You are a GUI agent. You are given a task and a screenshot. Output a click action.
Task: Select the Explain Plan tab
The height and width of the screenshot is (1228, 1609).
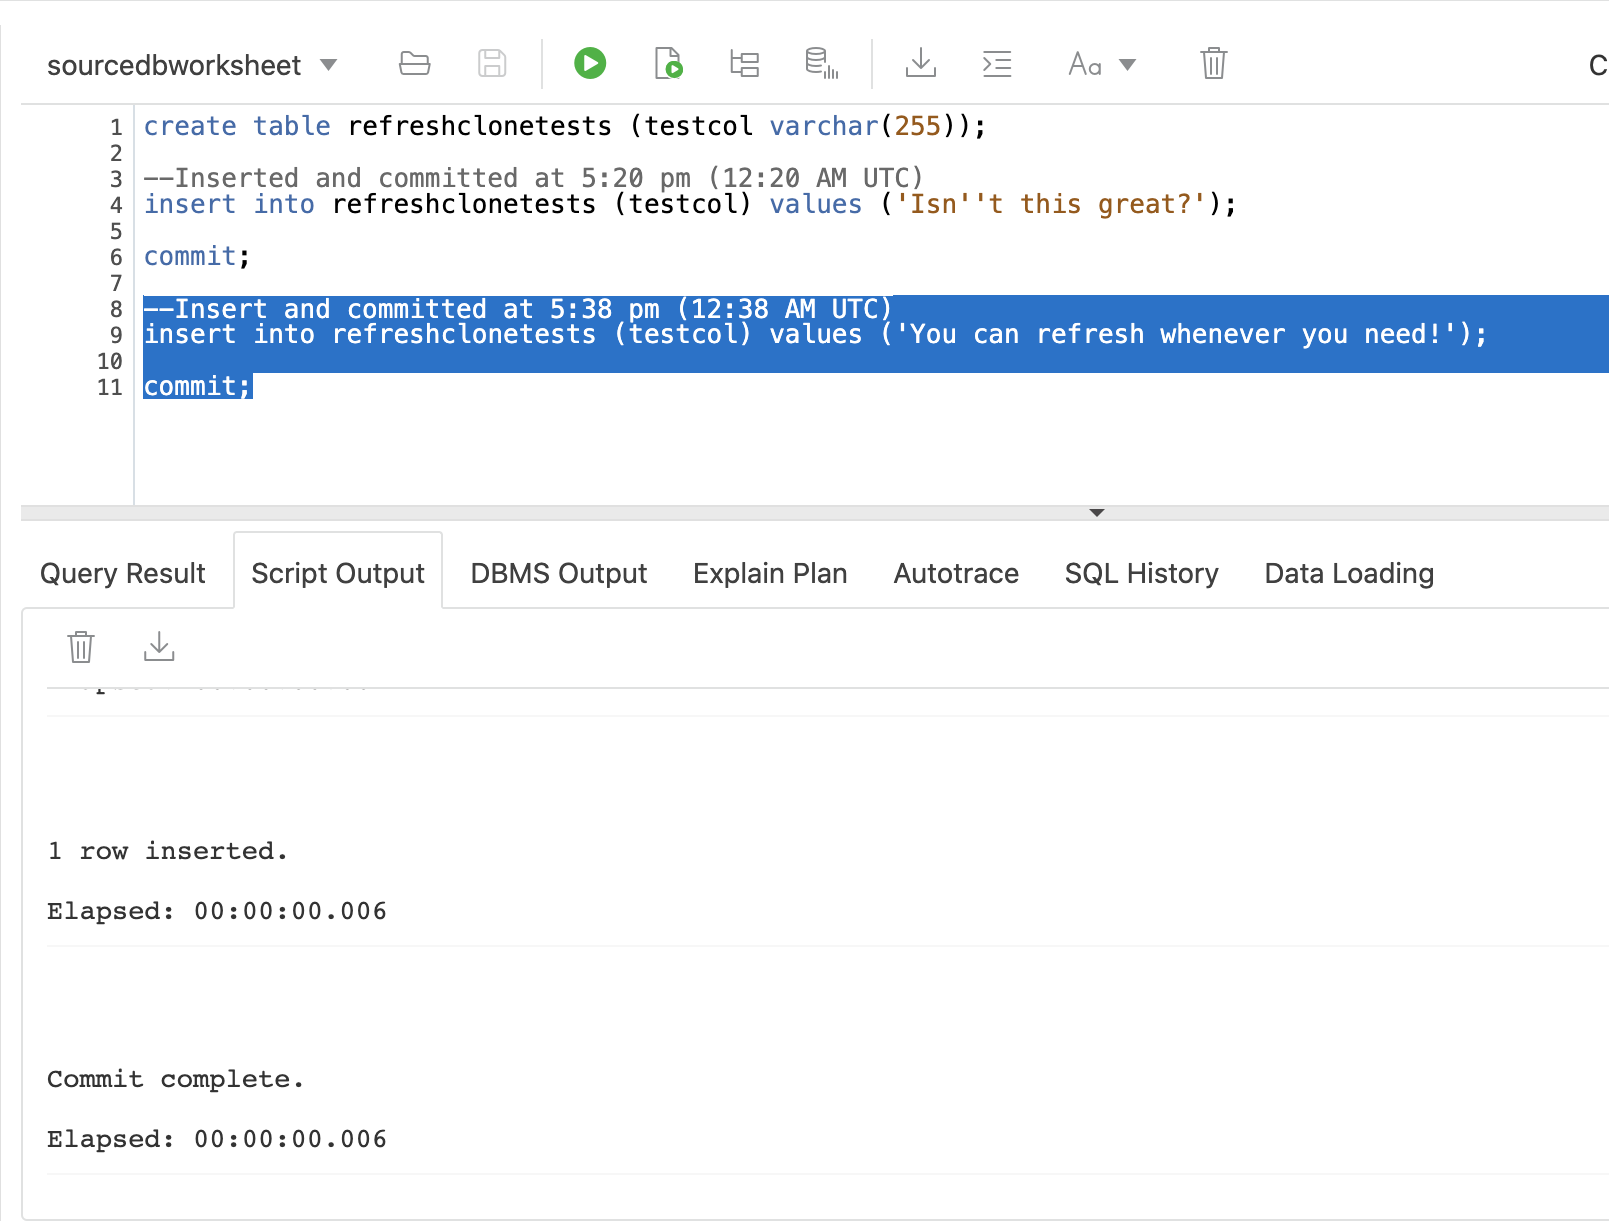[x=770, y=573]
